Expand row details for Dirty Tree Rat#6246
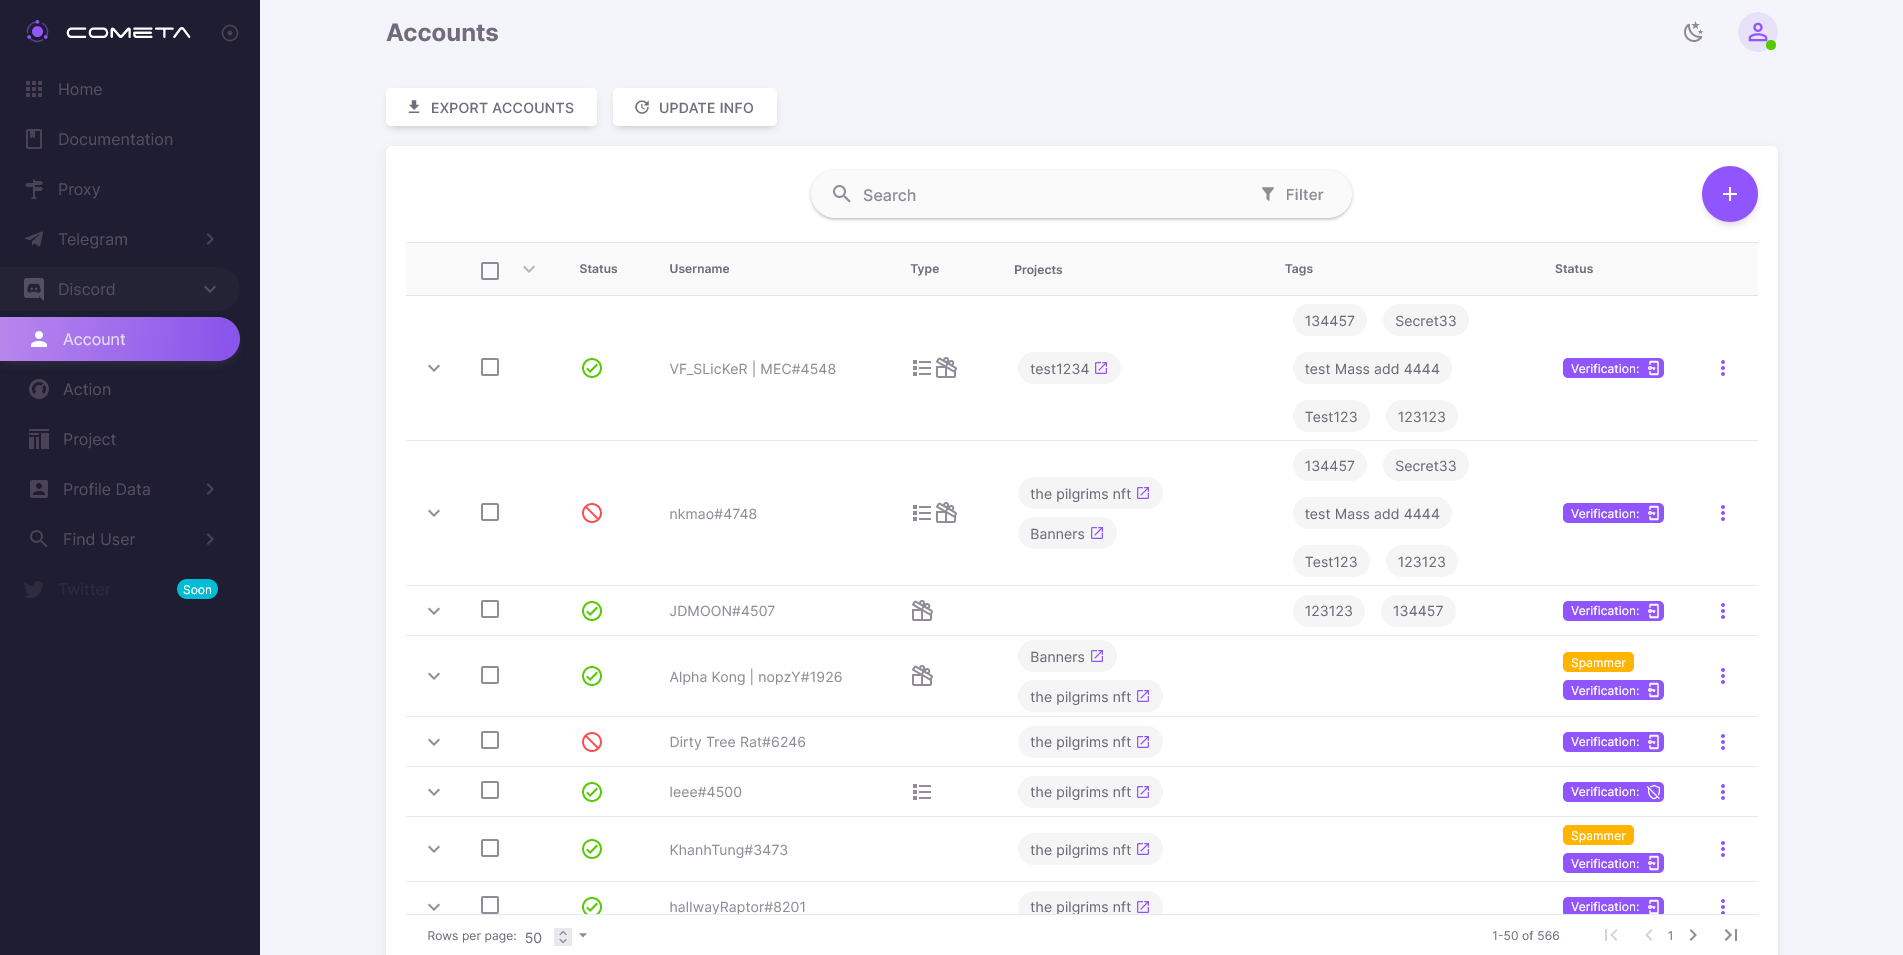Image resolution: width=1903 pixels, height=955 pixels. click(434, 742)
